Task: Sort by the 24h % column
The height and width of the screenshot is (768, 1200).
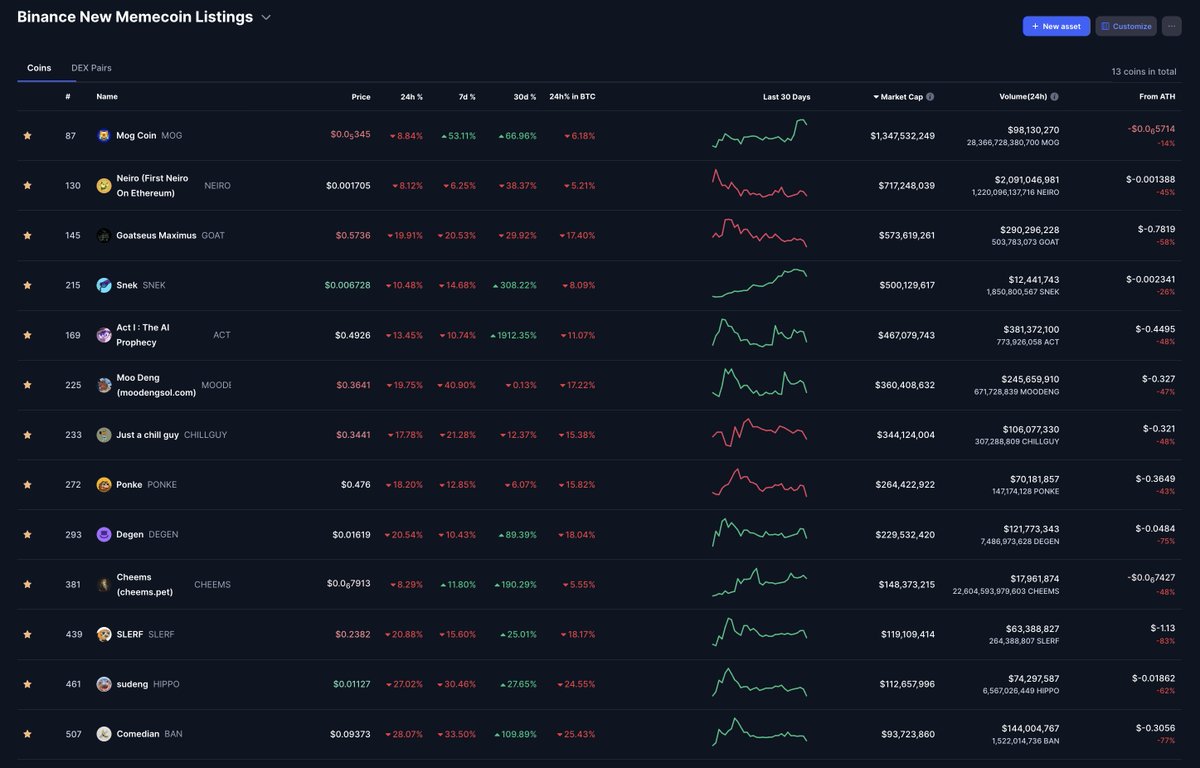Action: click(x=411, y=97)
